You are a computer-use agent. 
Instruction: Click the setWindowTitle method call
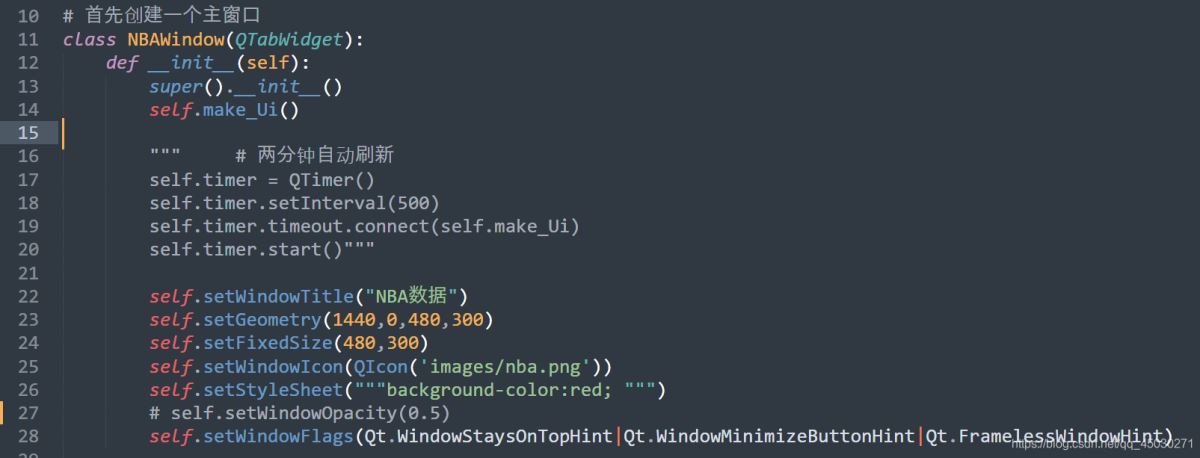click(278, 297)
